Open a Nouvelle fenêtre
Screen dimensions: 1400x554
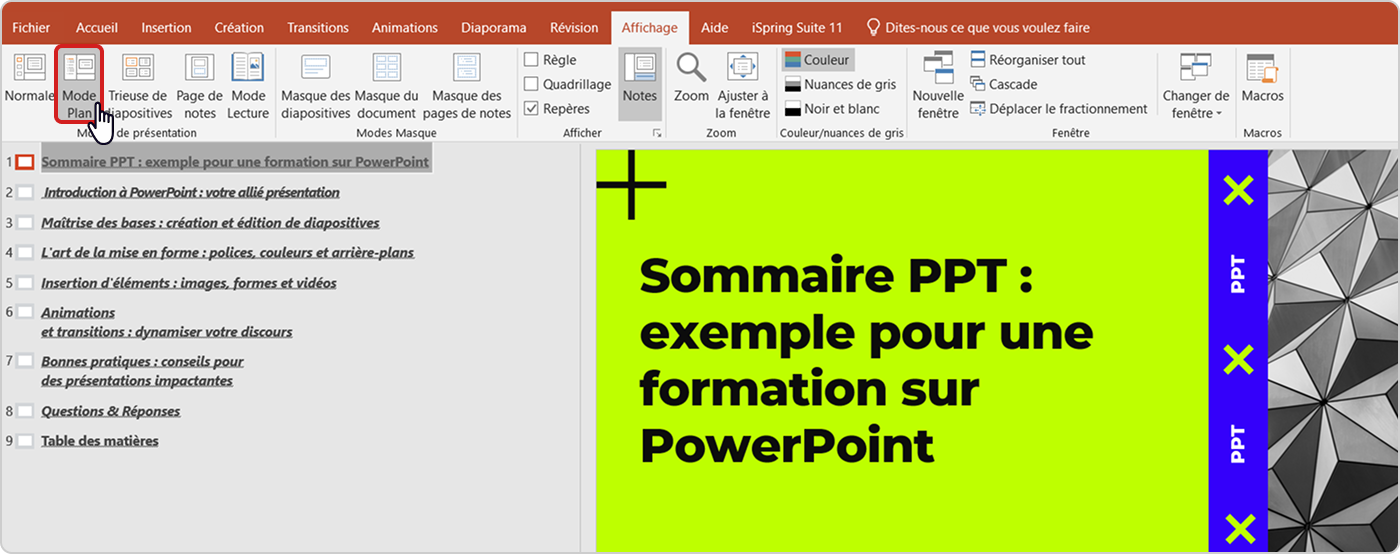tap(938, 86)
